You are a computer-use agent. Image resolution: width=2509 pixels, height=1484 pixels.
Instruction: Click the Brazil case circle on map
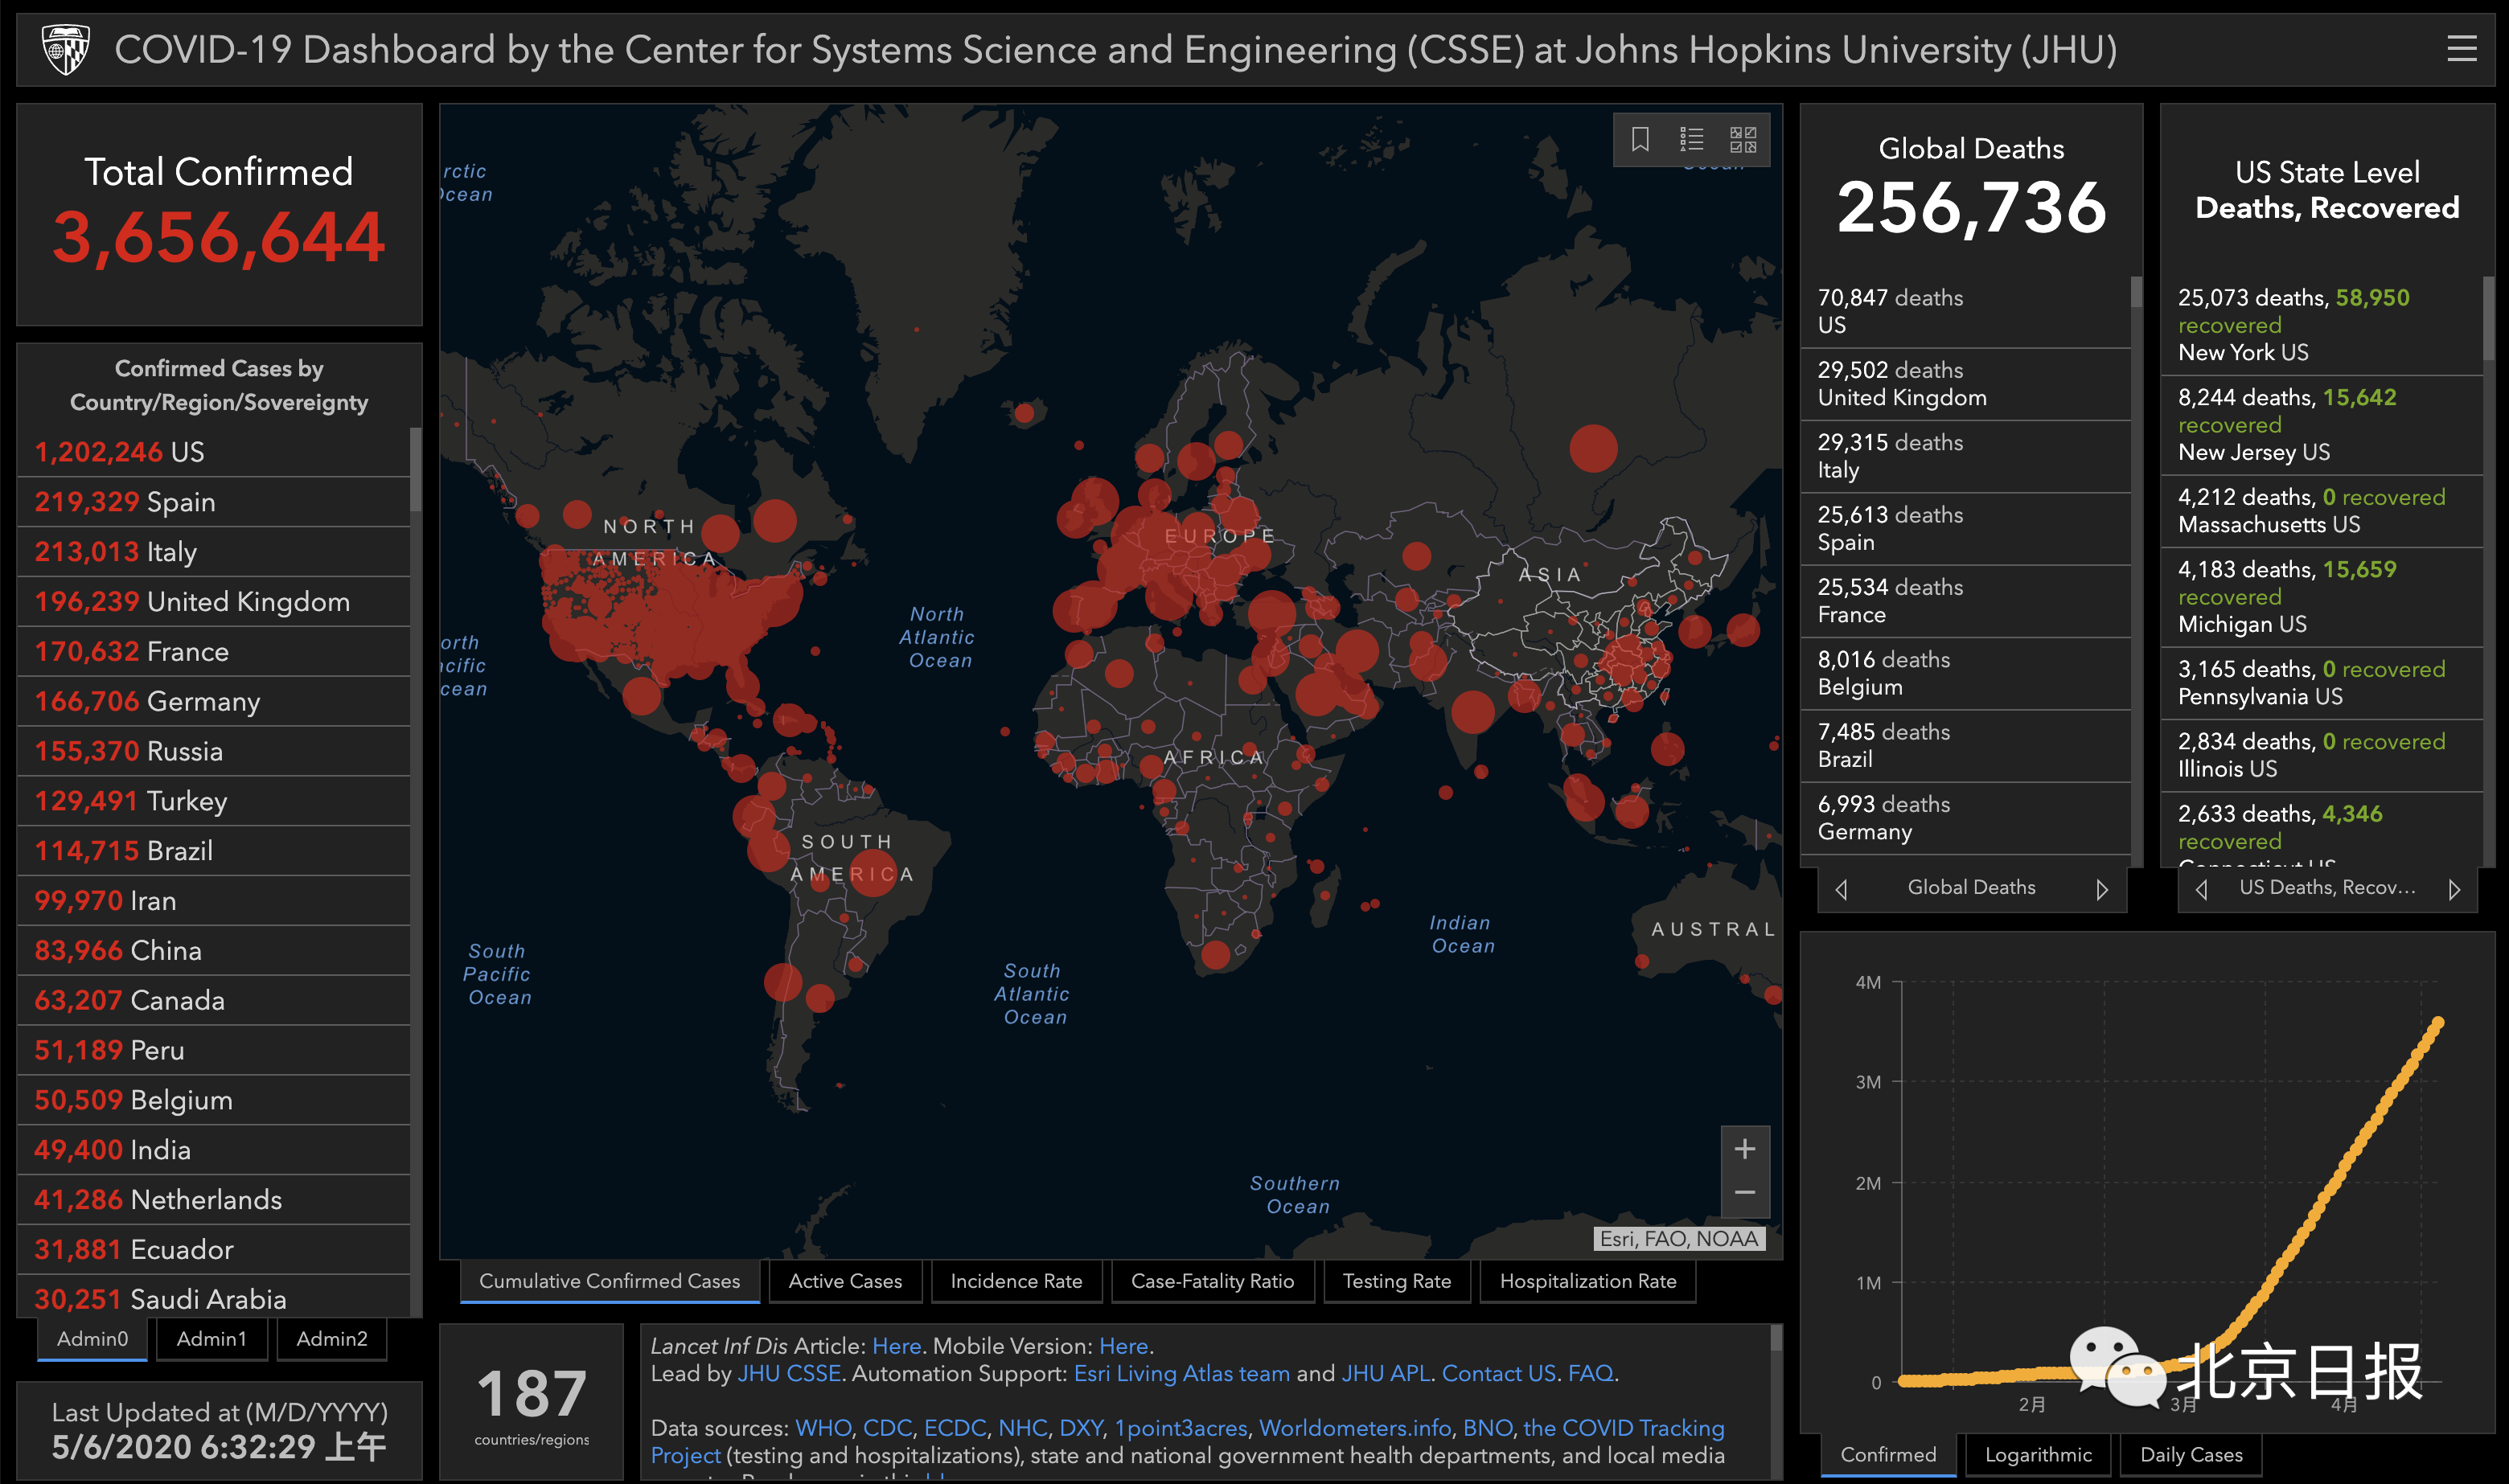pos(872,872)
